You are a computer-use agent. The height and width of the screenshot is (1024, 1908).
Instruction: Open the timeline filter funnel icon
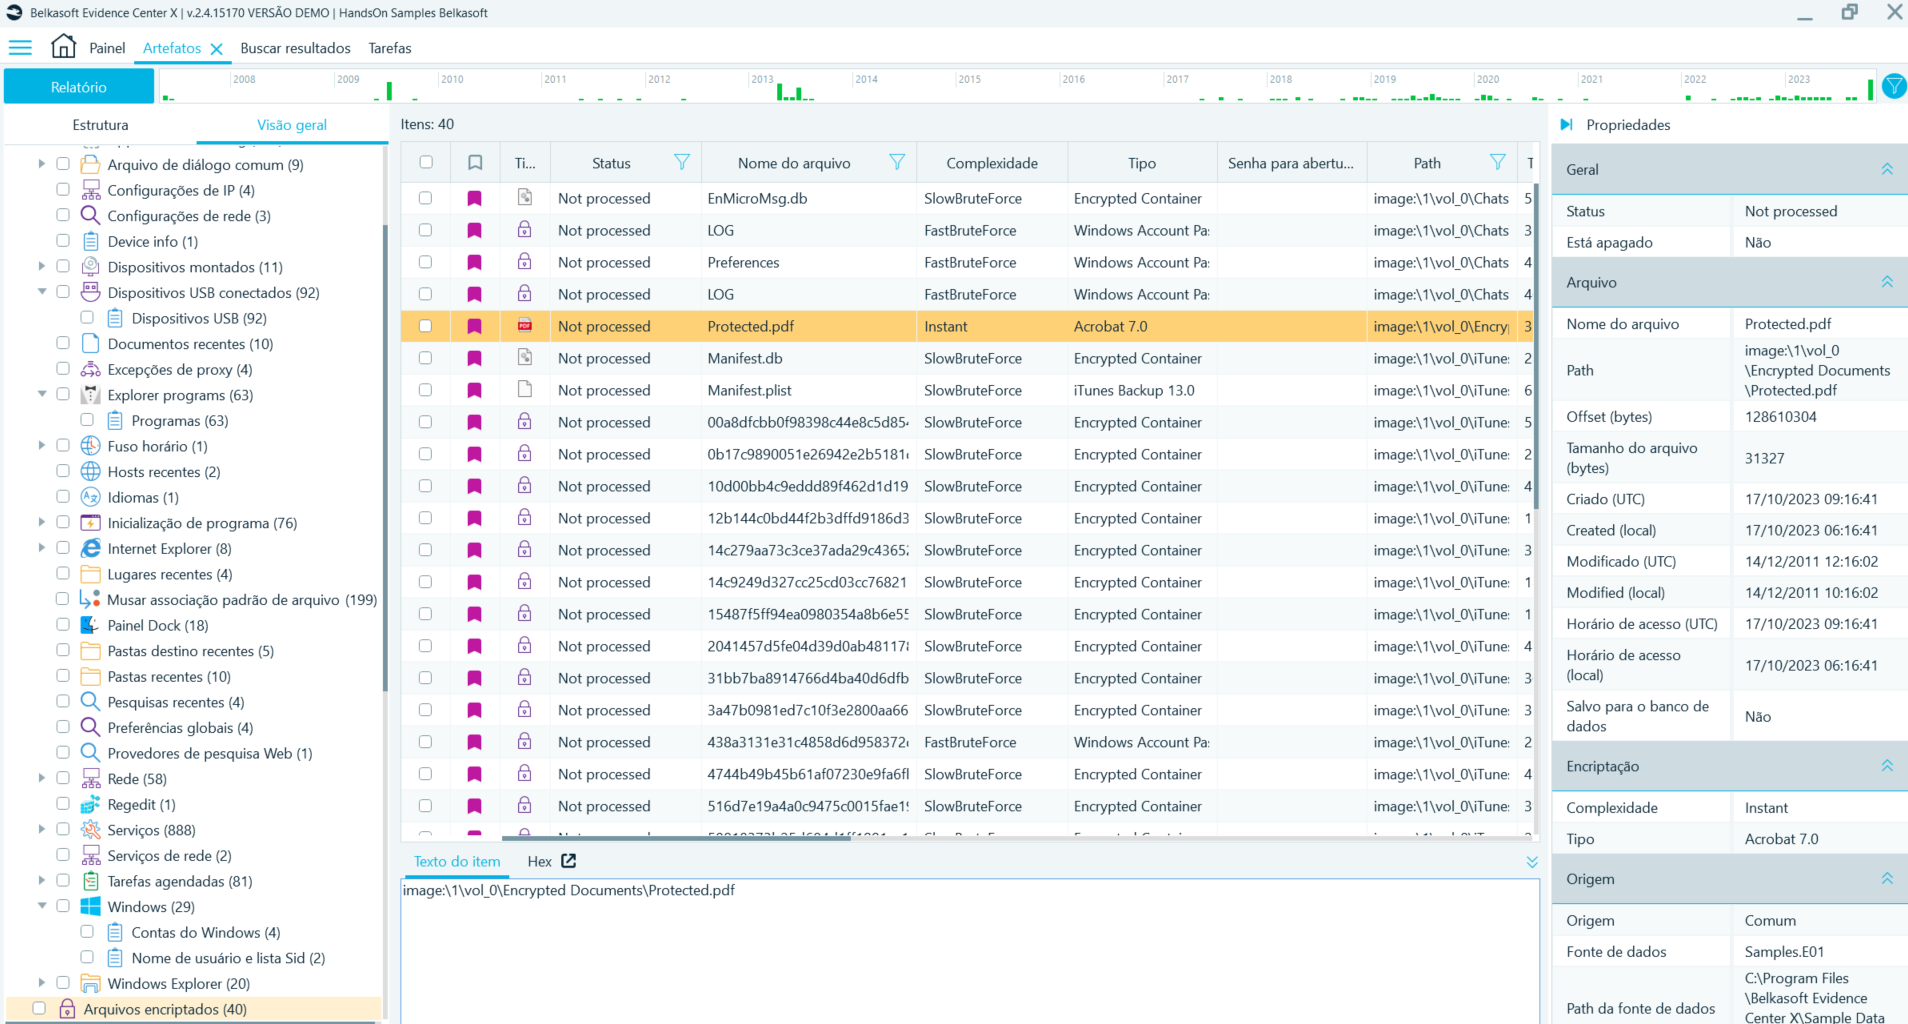[1893, 87]
